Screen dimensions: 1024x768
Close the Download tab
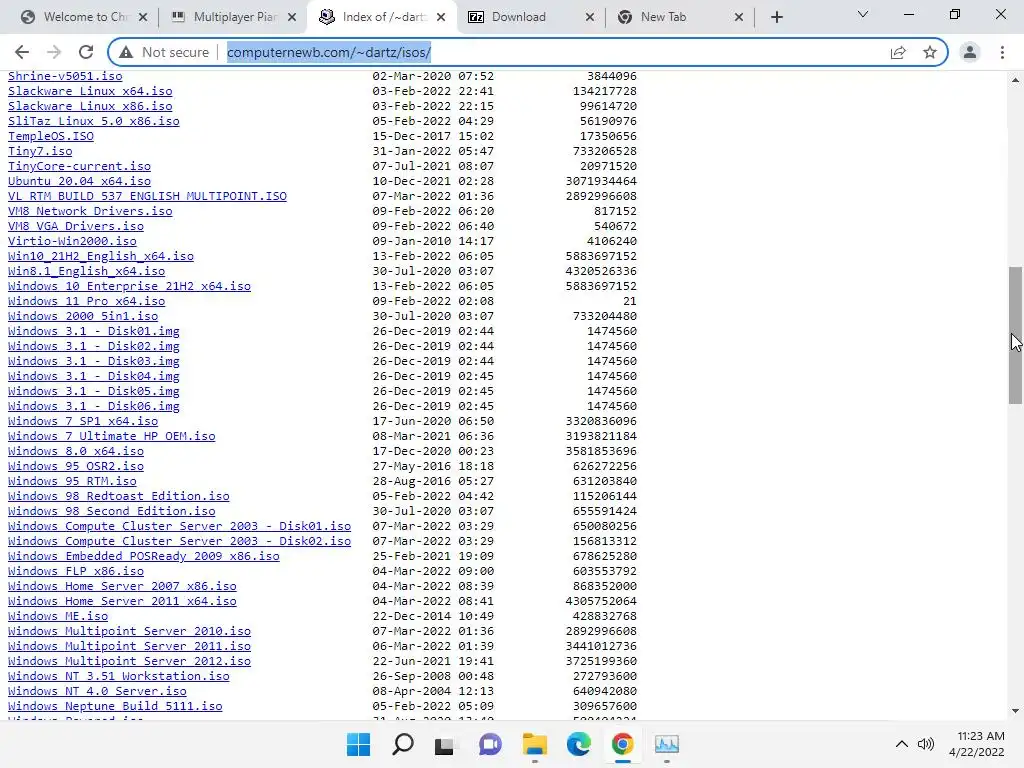[590, 17]
